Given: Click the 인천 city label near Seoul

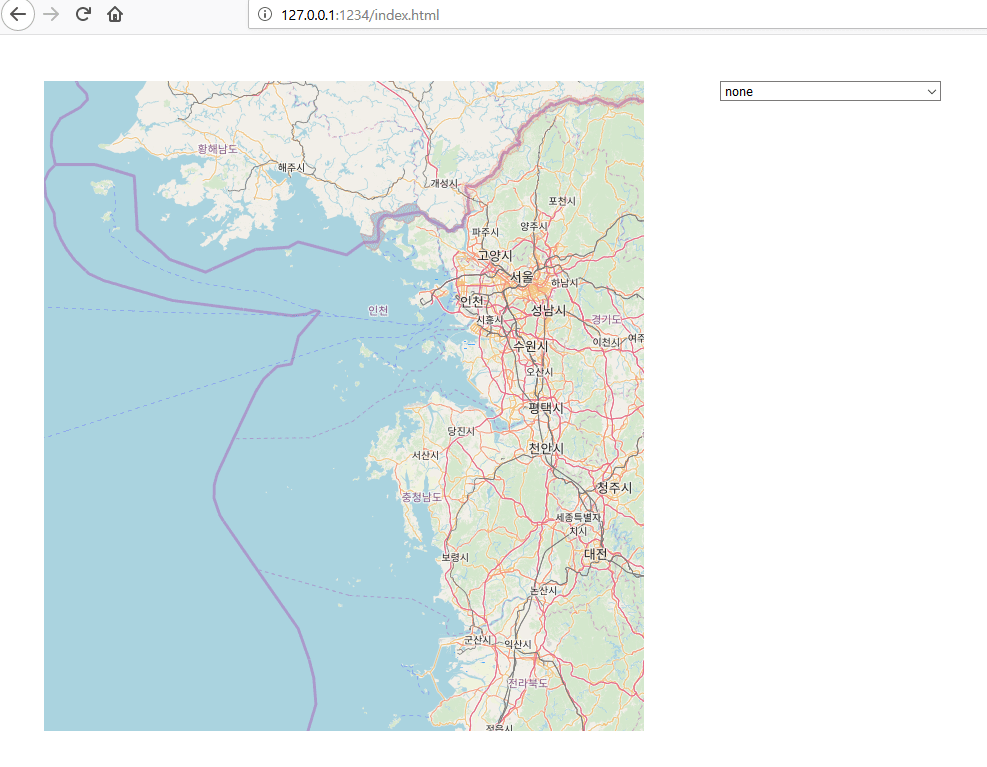Looking at the screenshot, I should (472, 301).
